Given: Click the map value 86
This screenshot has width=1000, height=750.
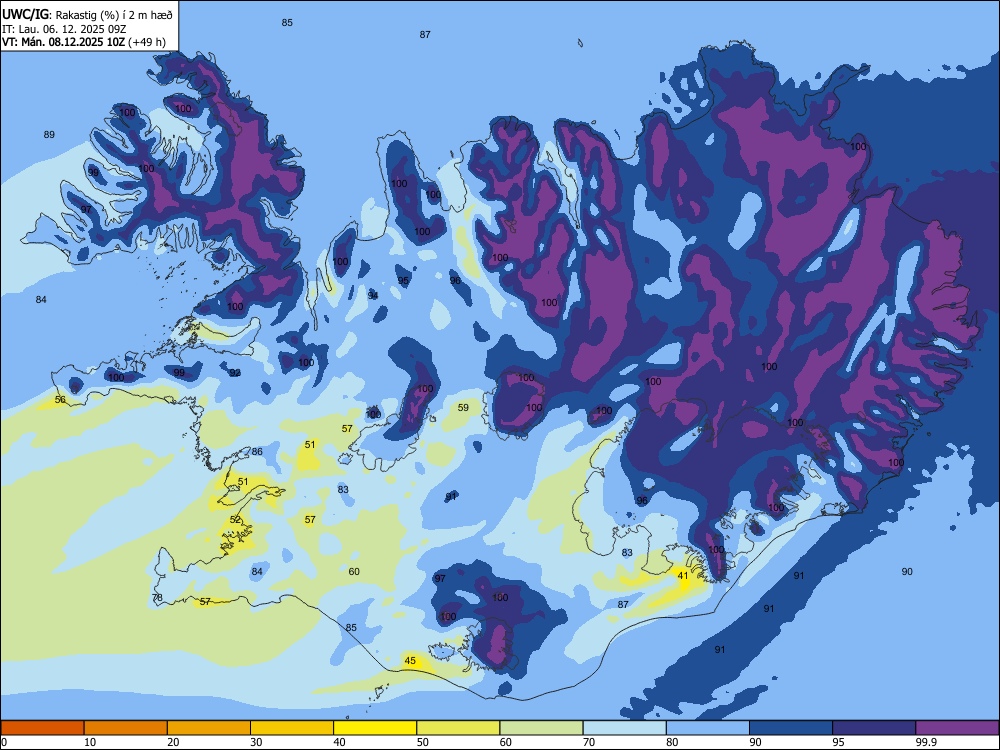Looking at the screenshot, I should click(257, 452).
